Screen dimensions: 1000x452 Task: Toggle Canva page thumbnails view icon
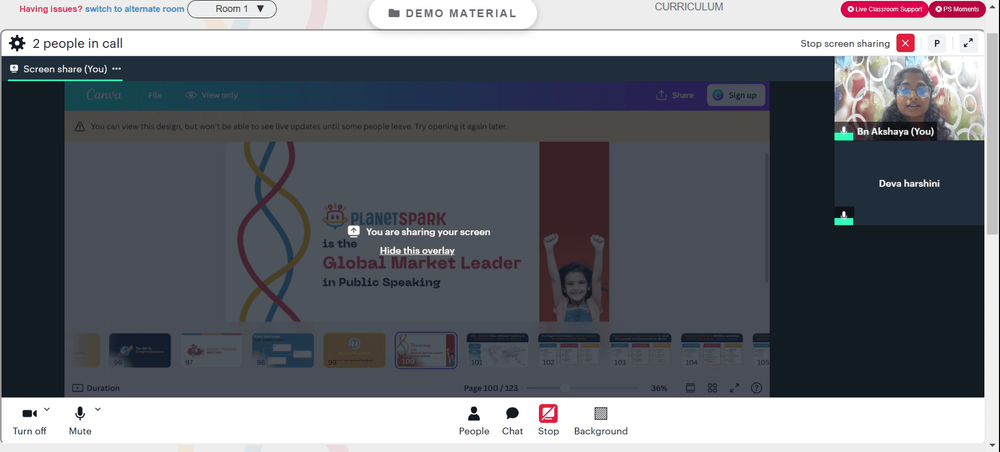point(690,388)
